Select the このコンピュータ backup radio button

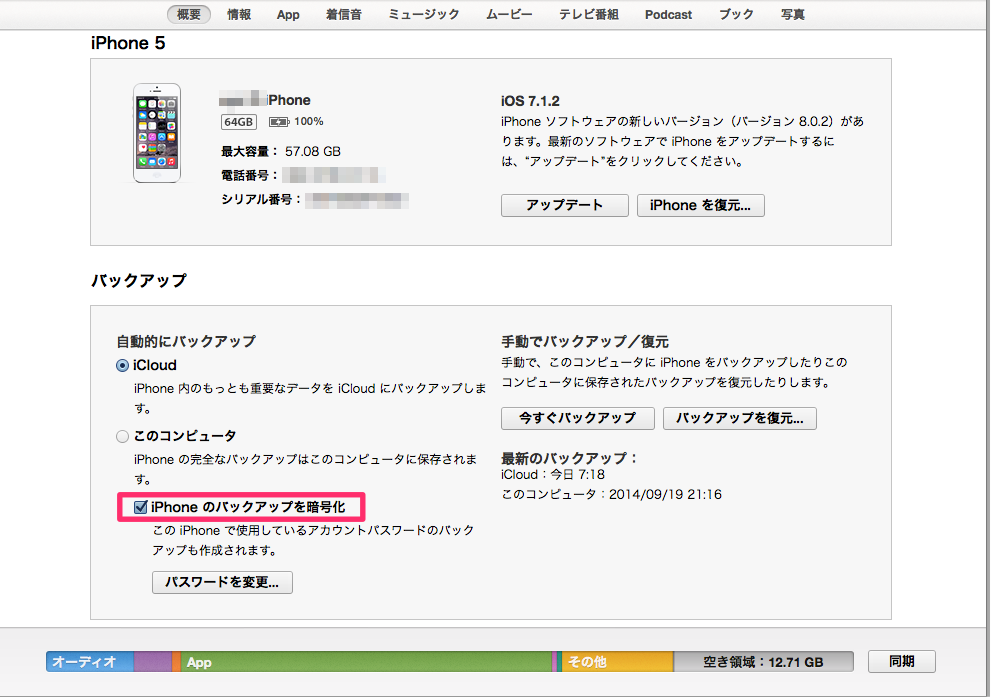coord(123,436)
